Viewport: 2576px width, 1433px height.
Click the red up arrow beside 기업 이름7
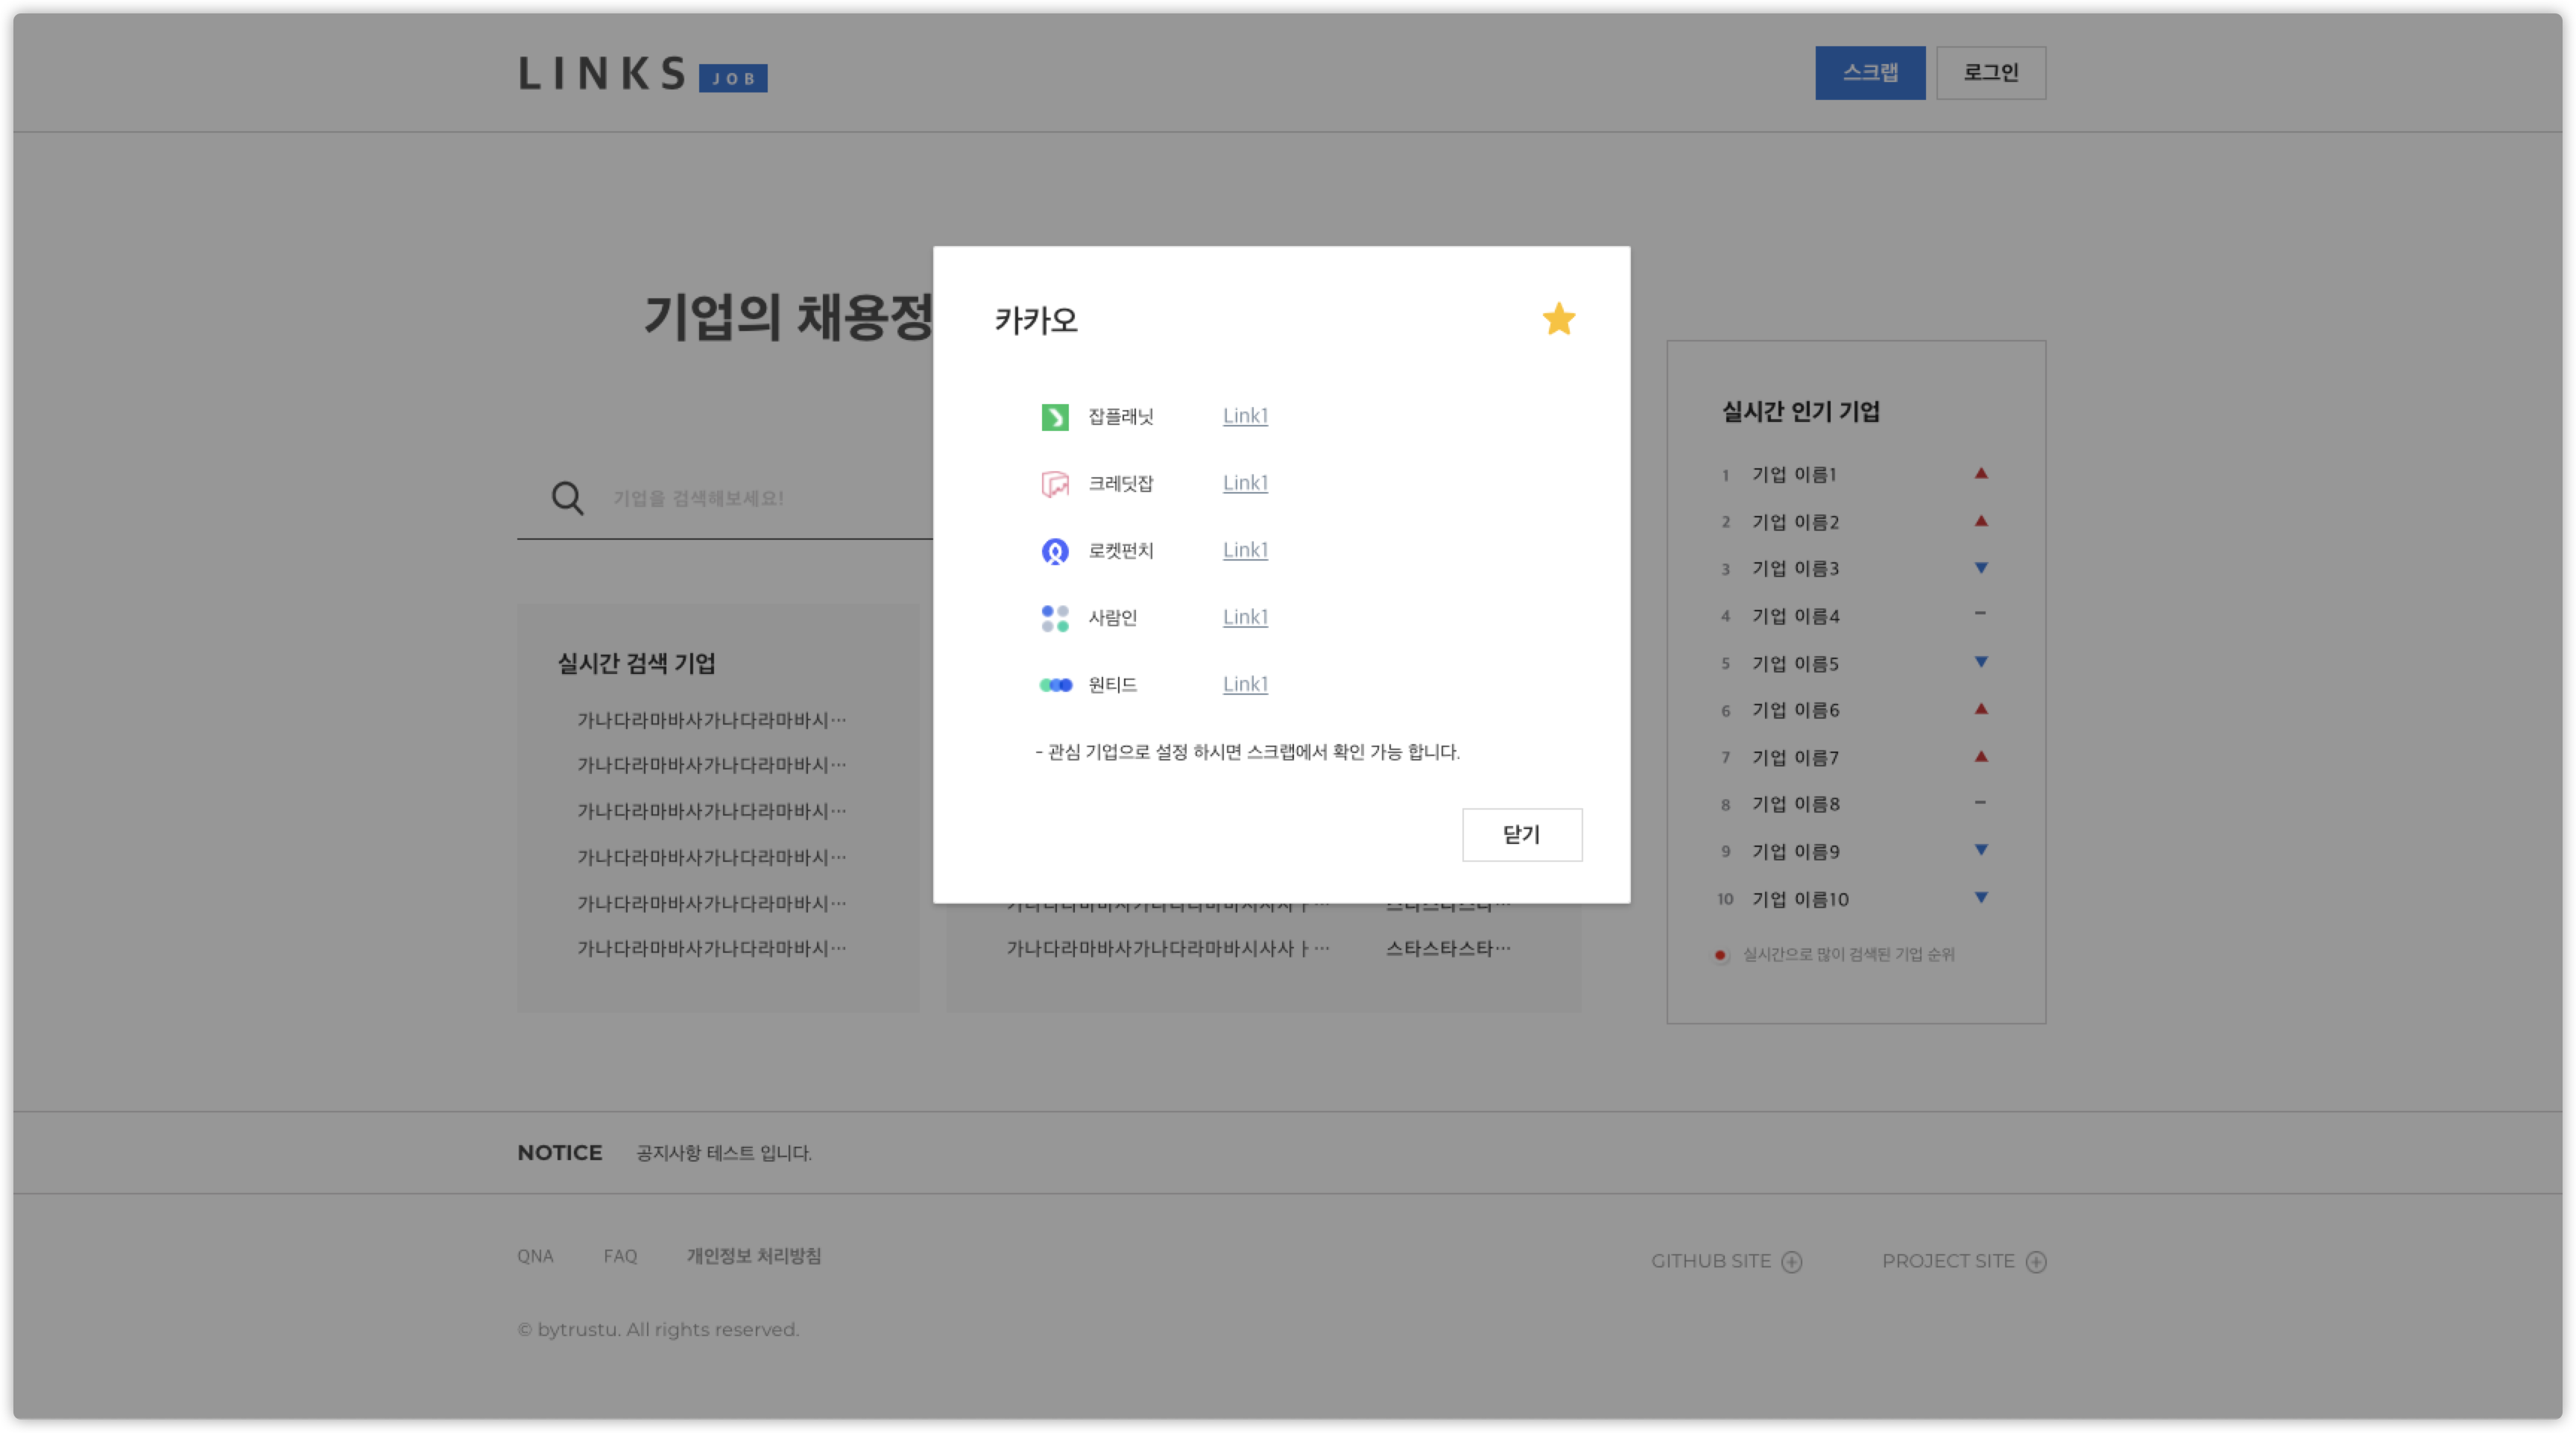coord(1981,757)
